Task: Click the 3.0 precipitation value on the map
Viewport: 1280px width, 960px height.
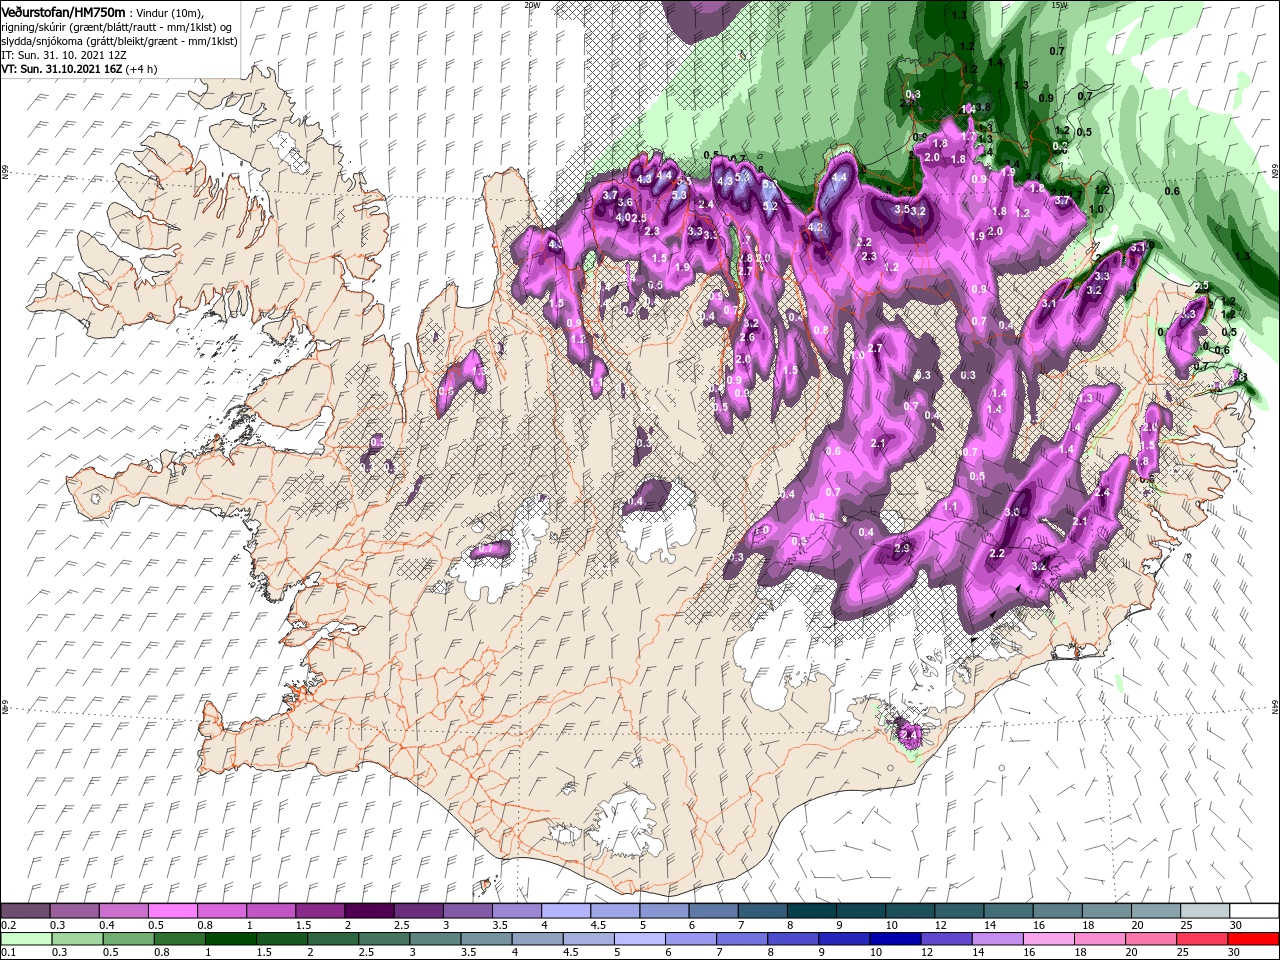Action: point(1012,511)
